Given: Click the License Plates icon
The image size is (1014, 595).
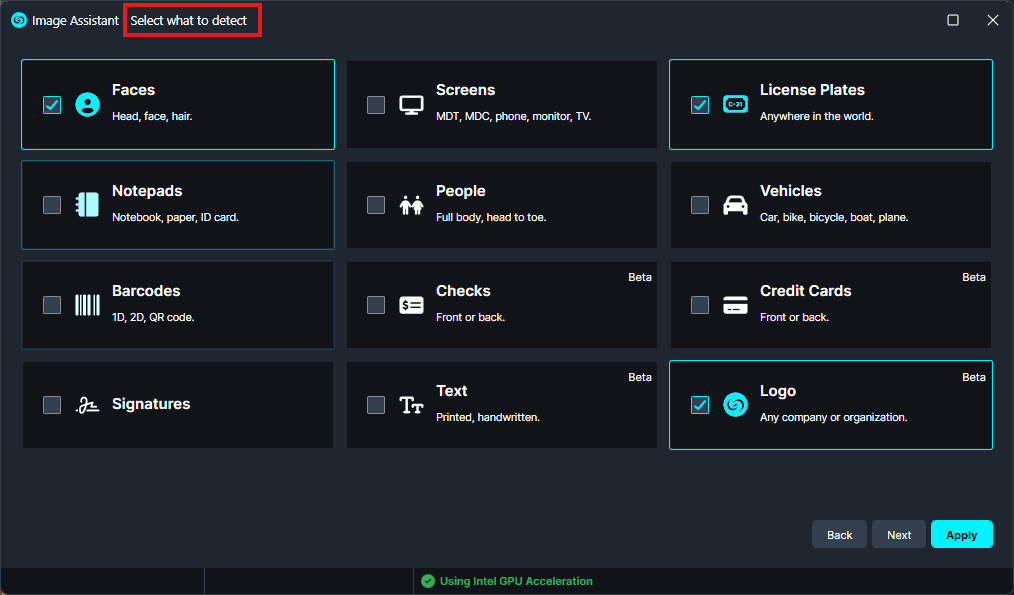Looking at the screenshot, I should [735, 104].
